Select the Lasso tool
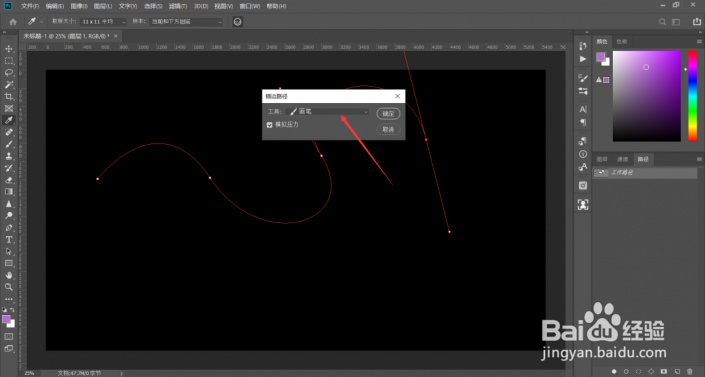 click(9, 72)
